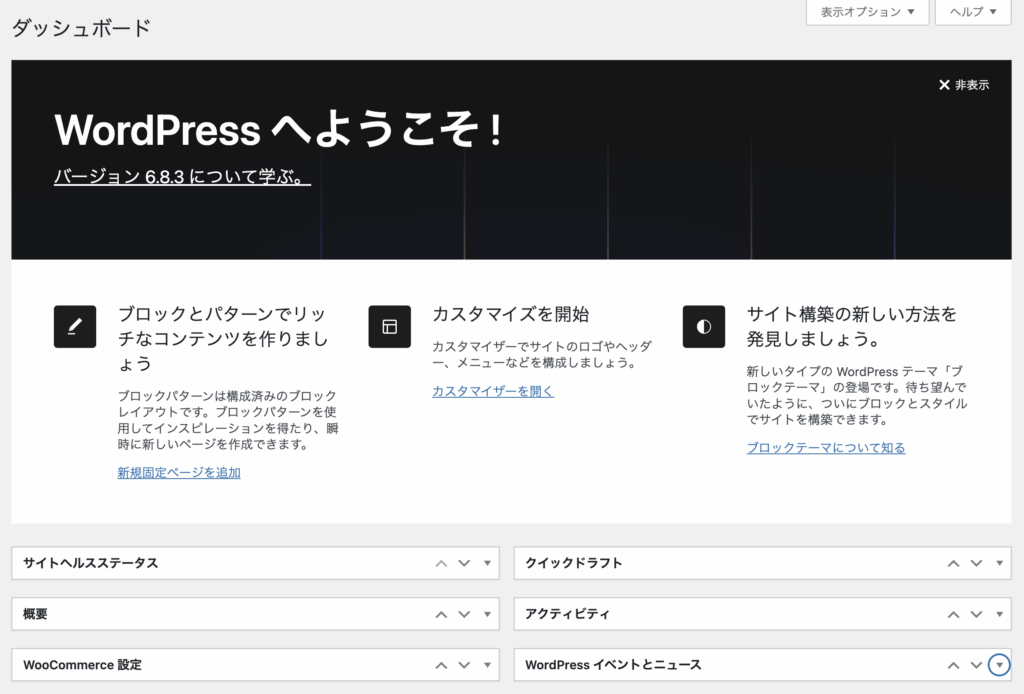Toggle the クイックドラフト panel open
Viewport: 1024px width, 694px height.
click(x=999, y=563)
